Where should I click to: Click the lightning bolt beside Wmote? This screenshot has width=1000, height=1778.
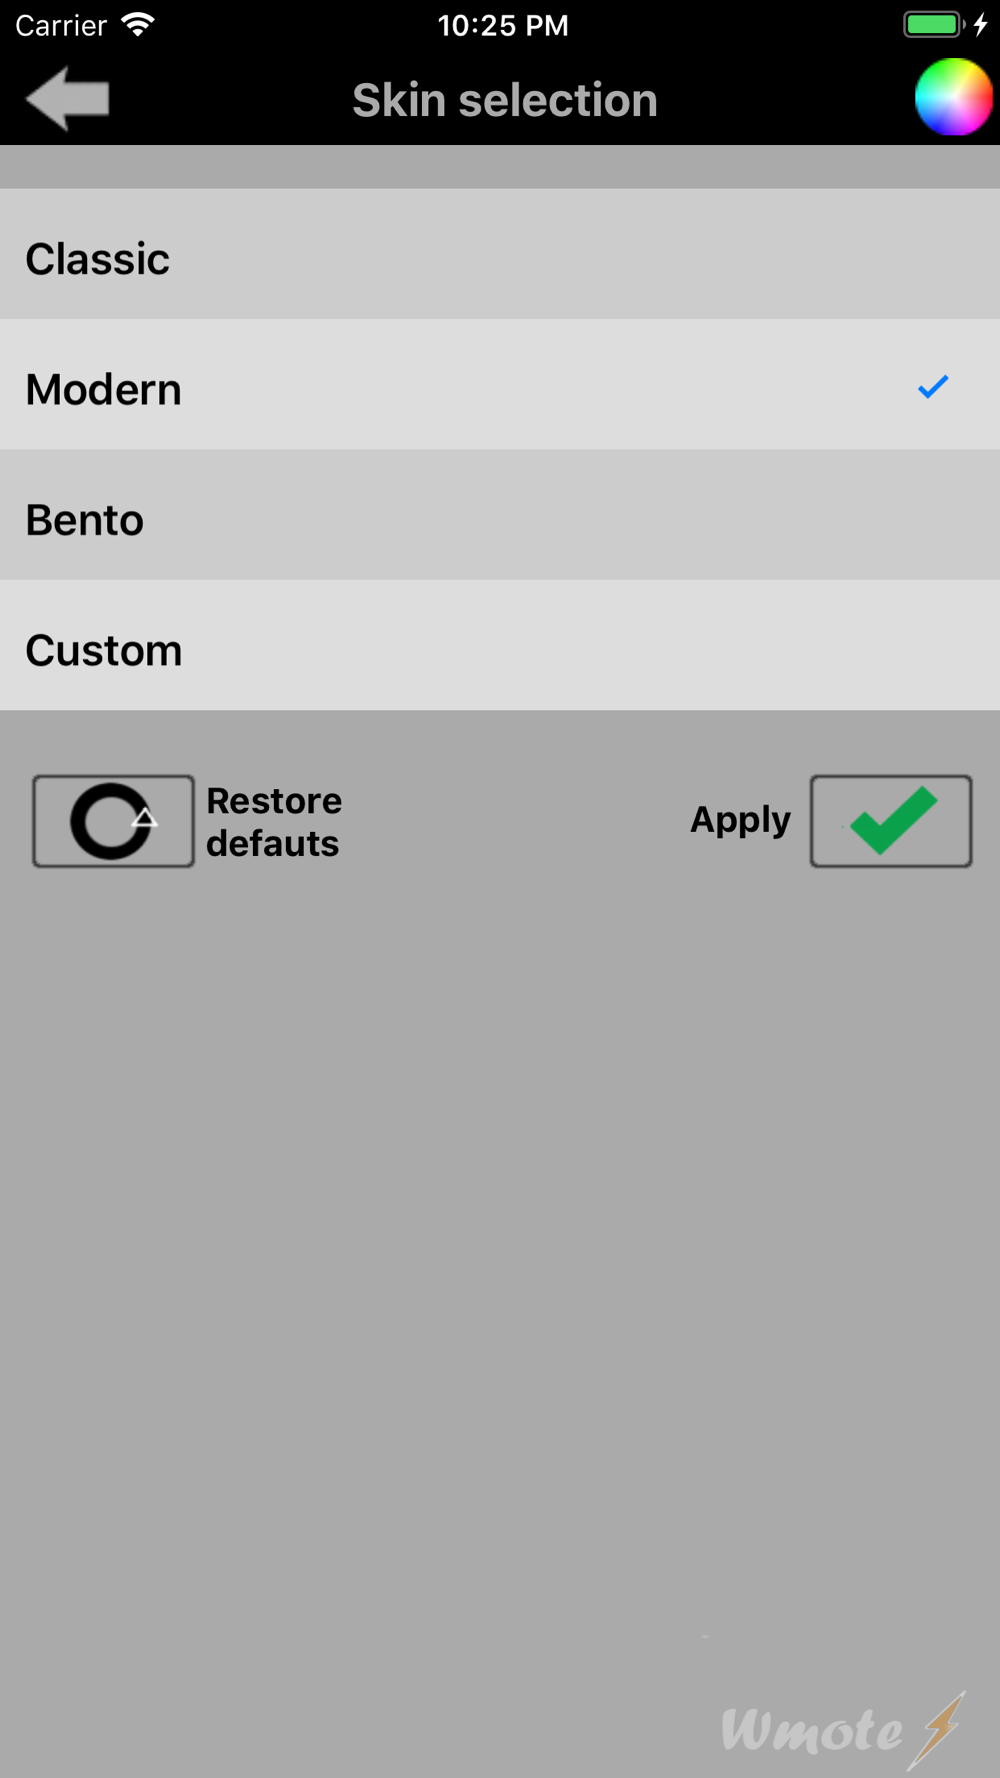(x=940, y=1730)
